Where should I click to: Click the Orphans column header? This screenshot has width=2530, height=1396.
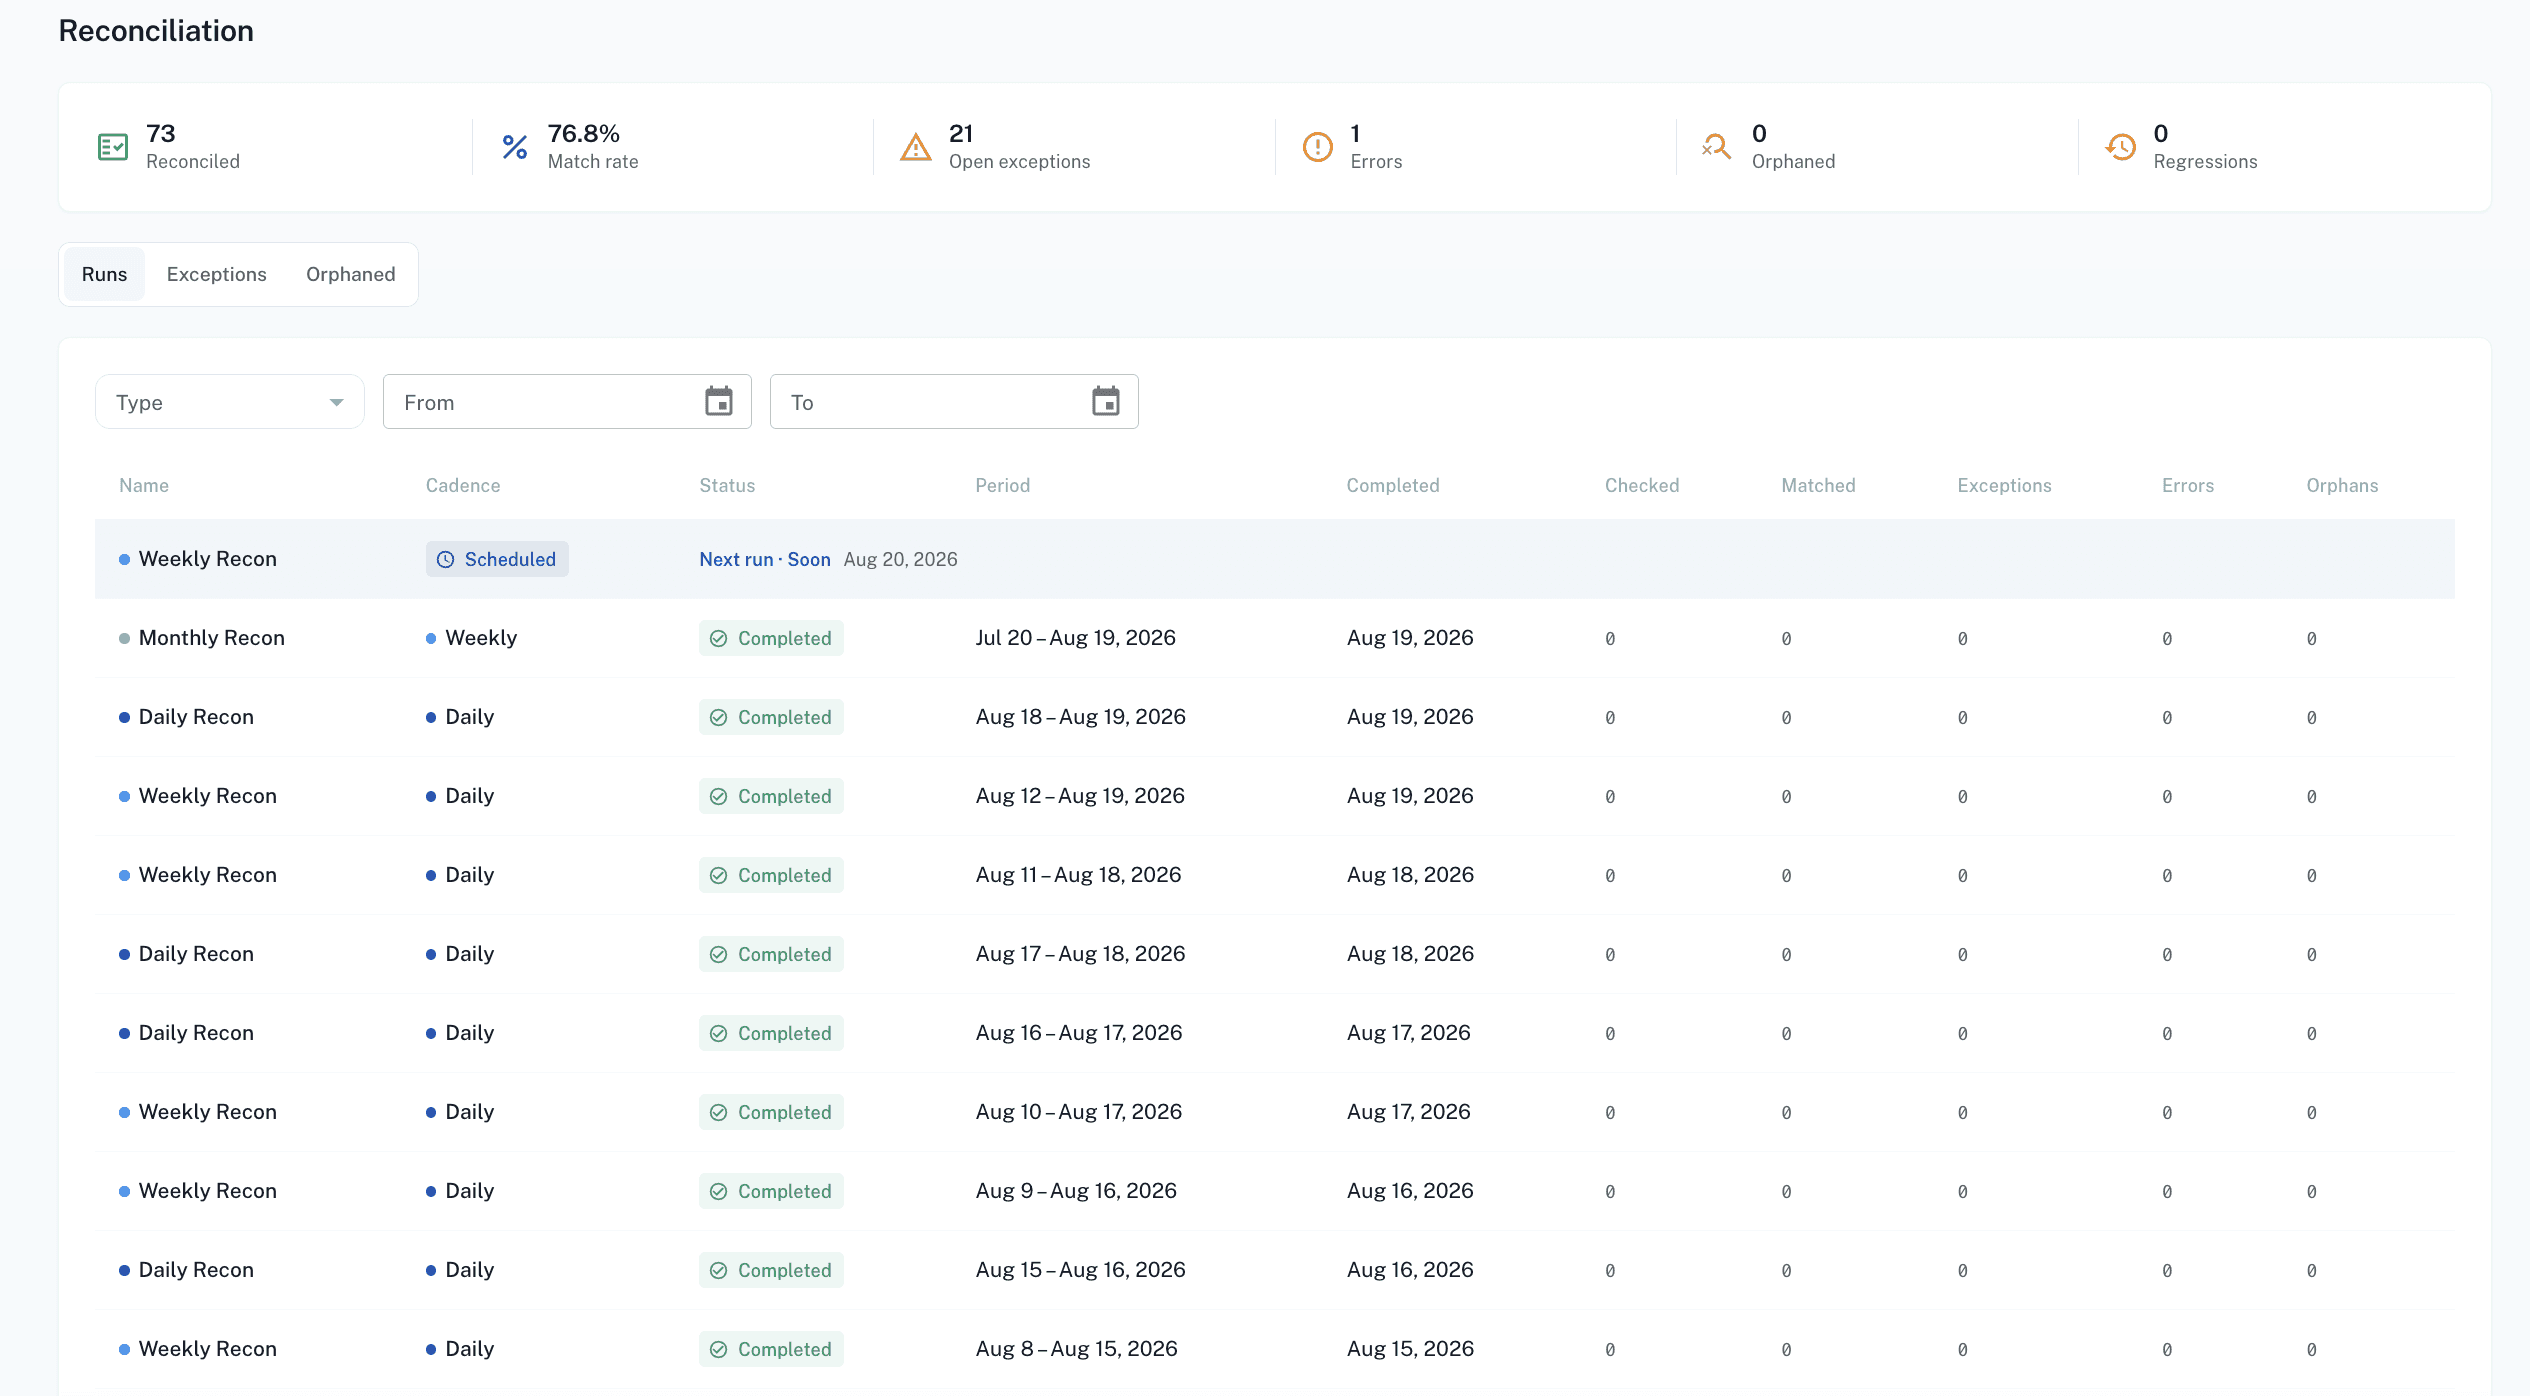pyautogui.click(x=2342, y=486)
